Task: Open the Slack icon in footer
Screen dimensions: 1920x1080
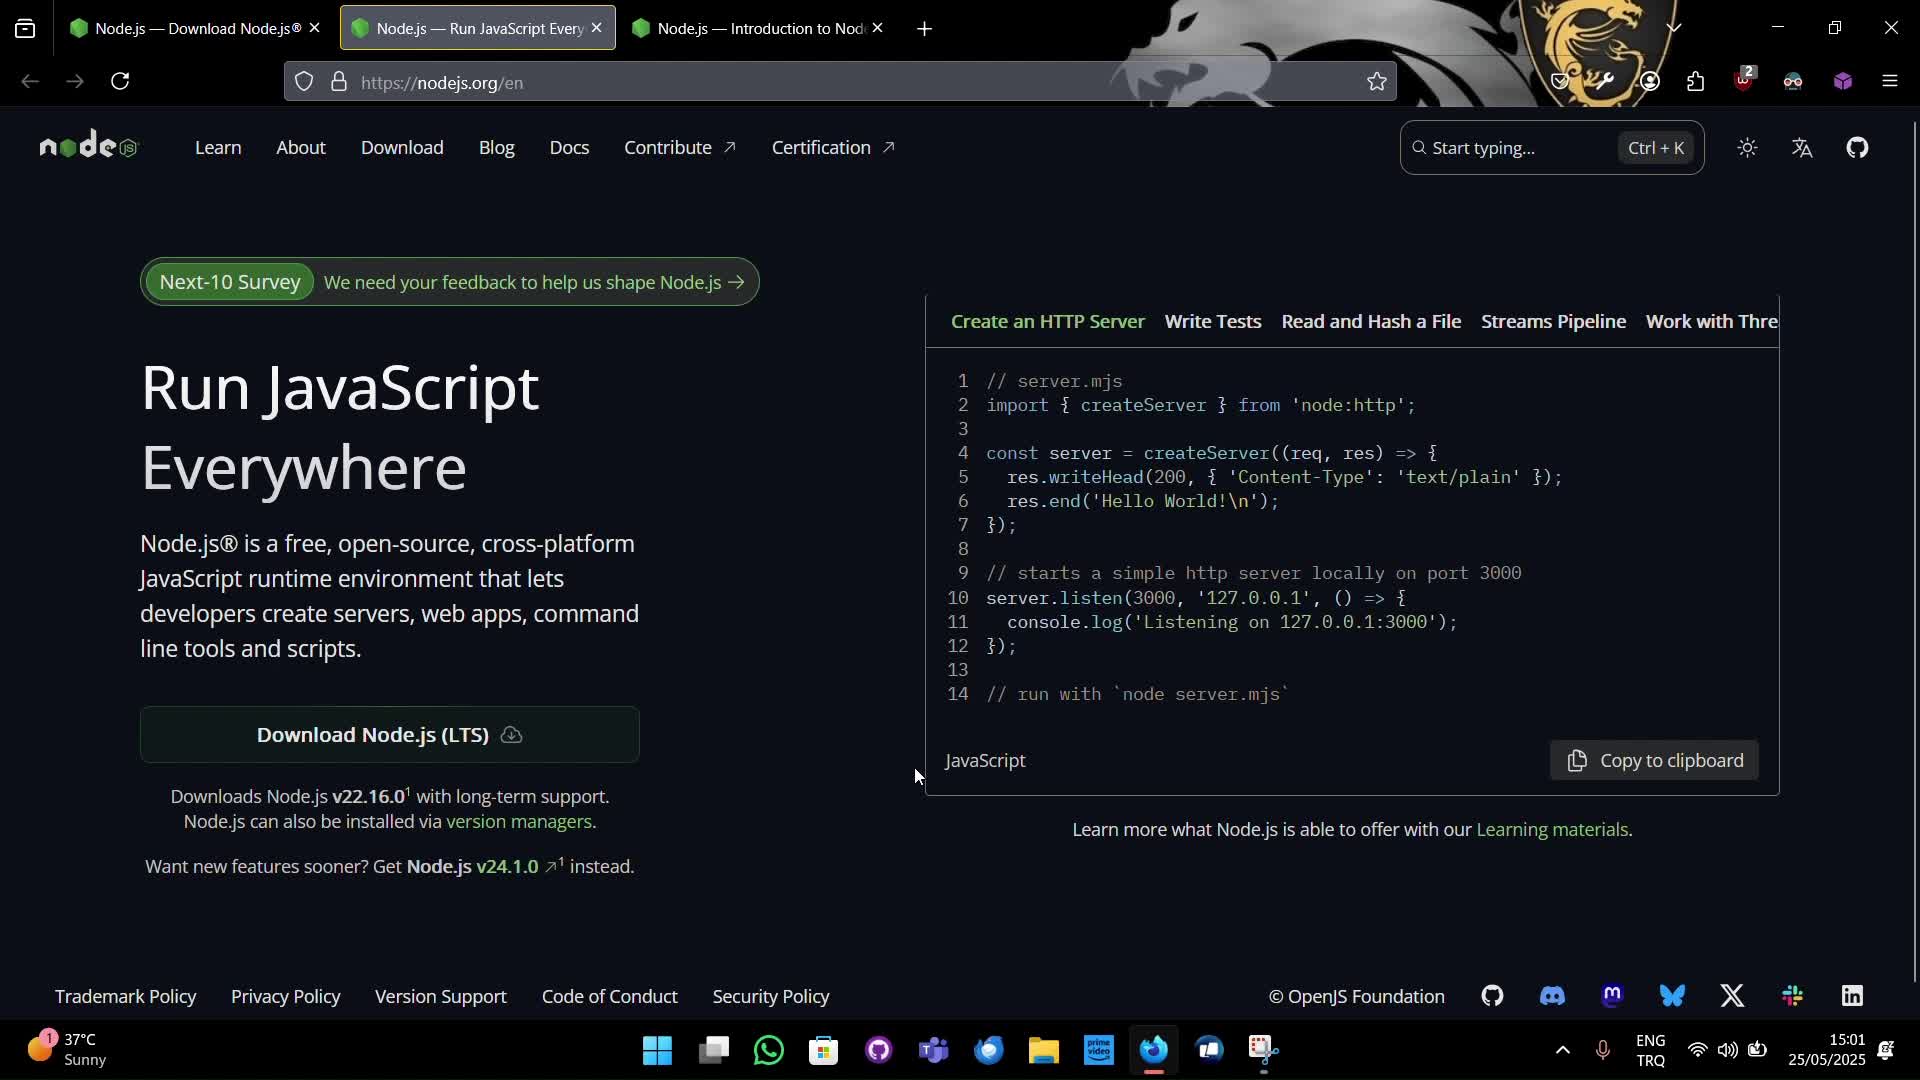Action: point(1792,996)
